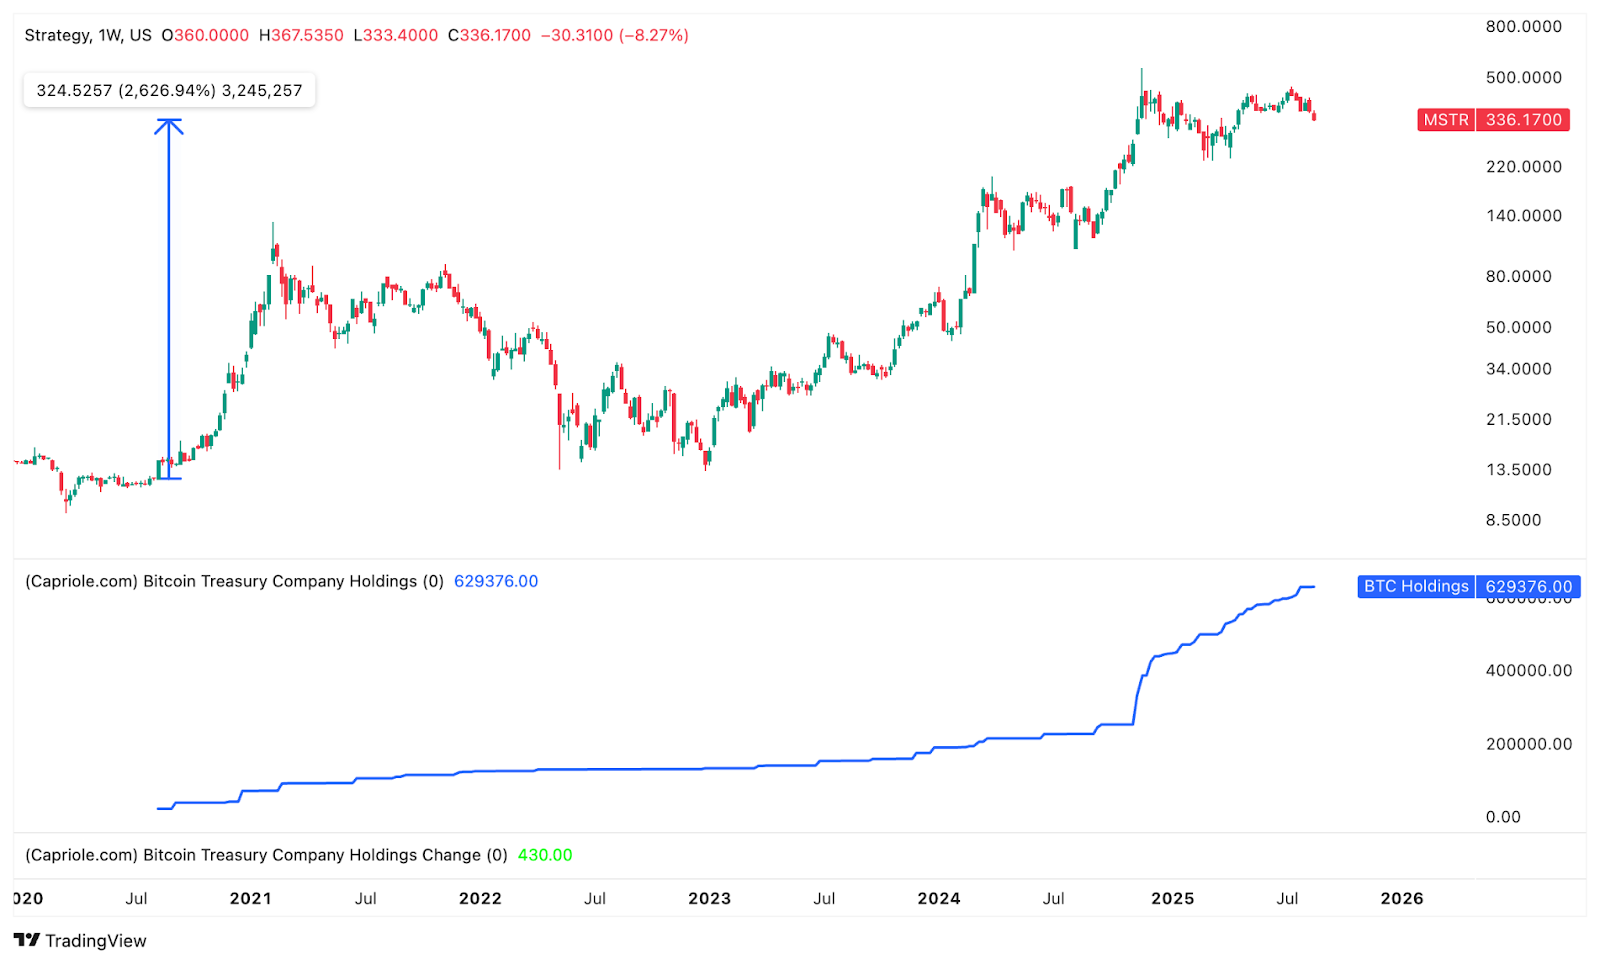Select the MSTR price label tag
The image size is (1600, 964).
coord(1494,120)
